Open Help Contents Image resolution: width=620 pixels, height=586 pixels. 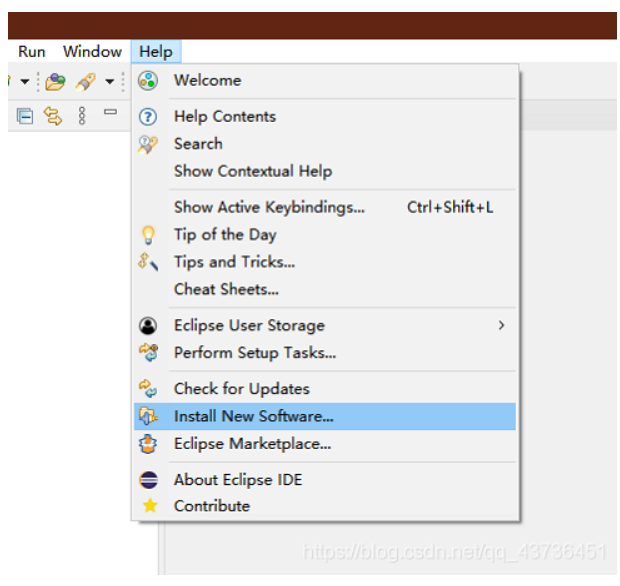pyautogui.click(x=324, y=117)
